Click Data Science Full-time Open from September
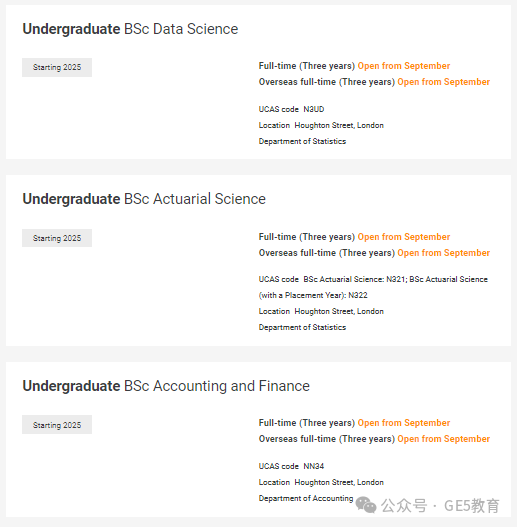Screen dimensions: 517x527 pyautogui.click(x=403, y=66)
